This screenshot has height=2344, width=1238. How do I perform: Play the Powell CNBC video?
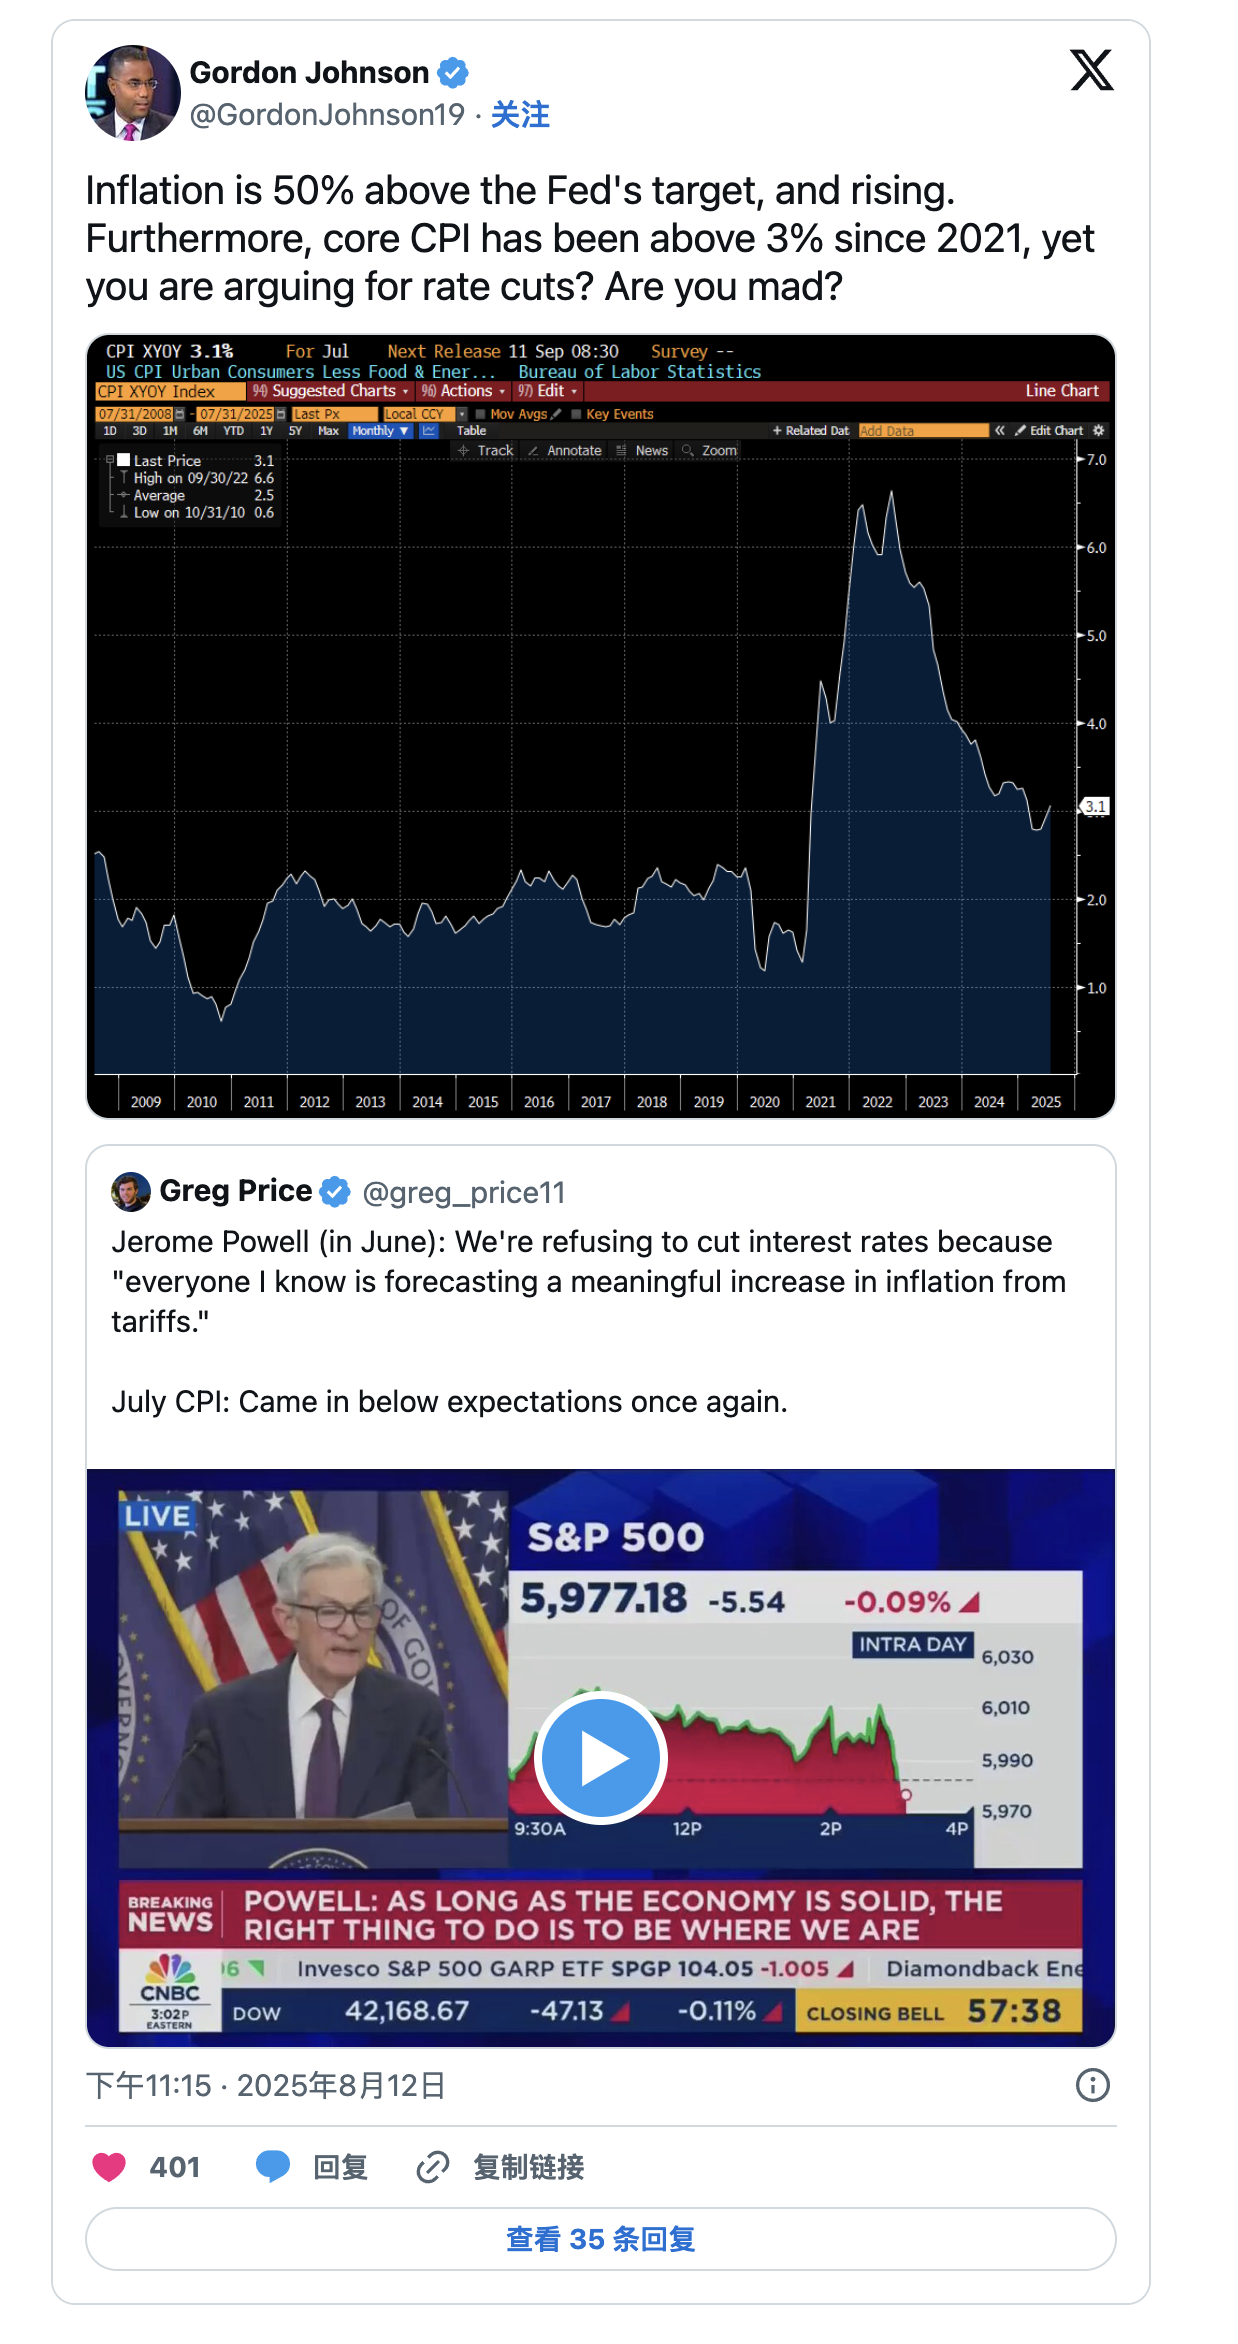[600, 1757]
